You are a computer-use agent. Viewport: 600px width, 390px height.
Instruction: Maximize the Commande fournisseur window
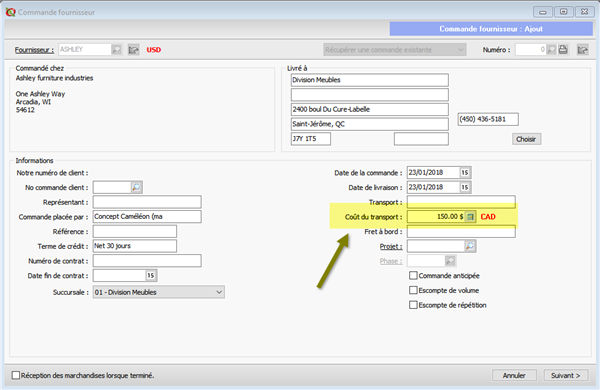[564, 12]
